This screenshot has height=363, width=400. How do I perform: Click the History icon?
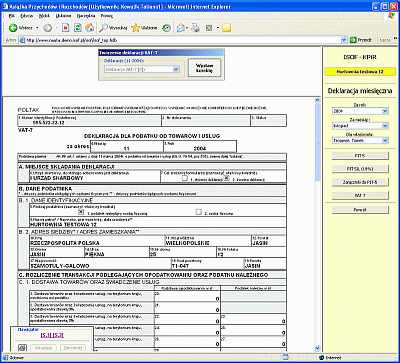[166, 28]
